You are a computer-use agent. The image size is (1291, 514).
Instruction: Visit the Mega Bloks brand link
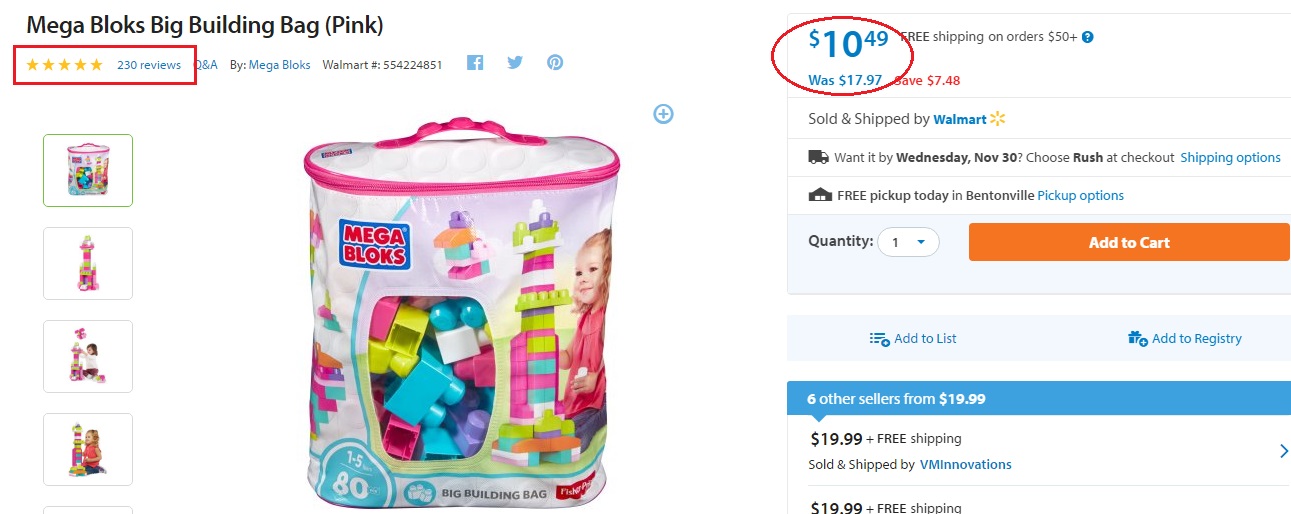pos(279,65)
